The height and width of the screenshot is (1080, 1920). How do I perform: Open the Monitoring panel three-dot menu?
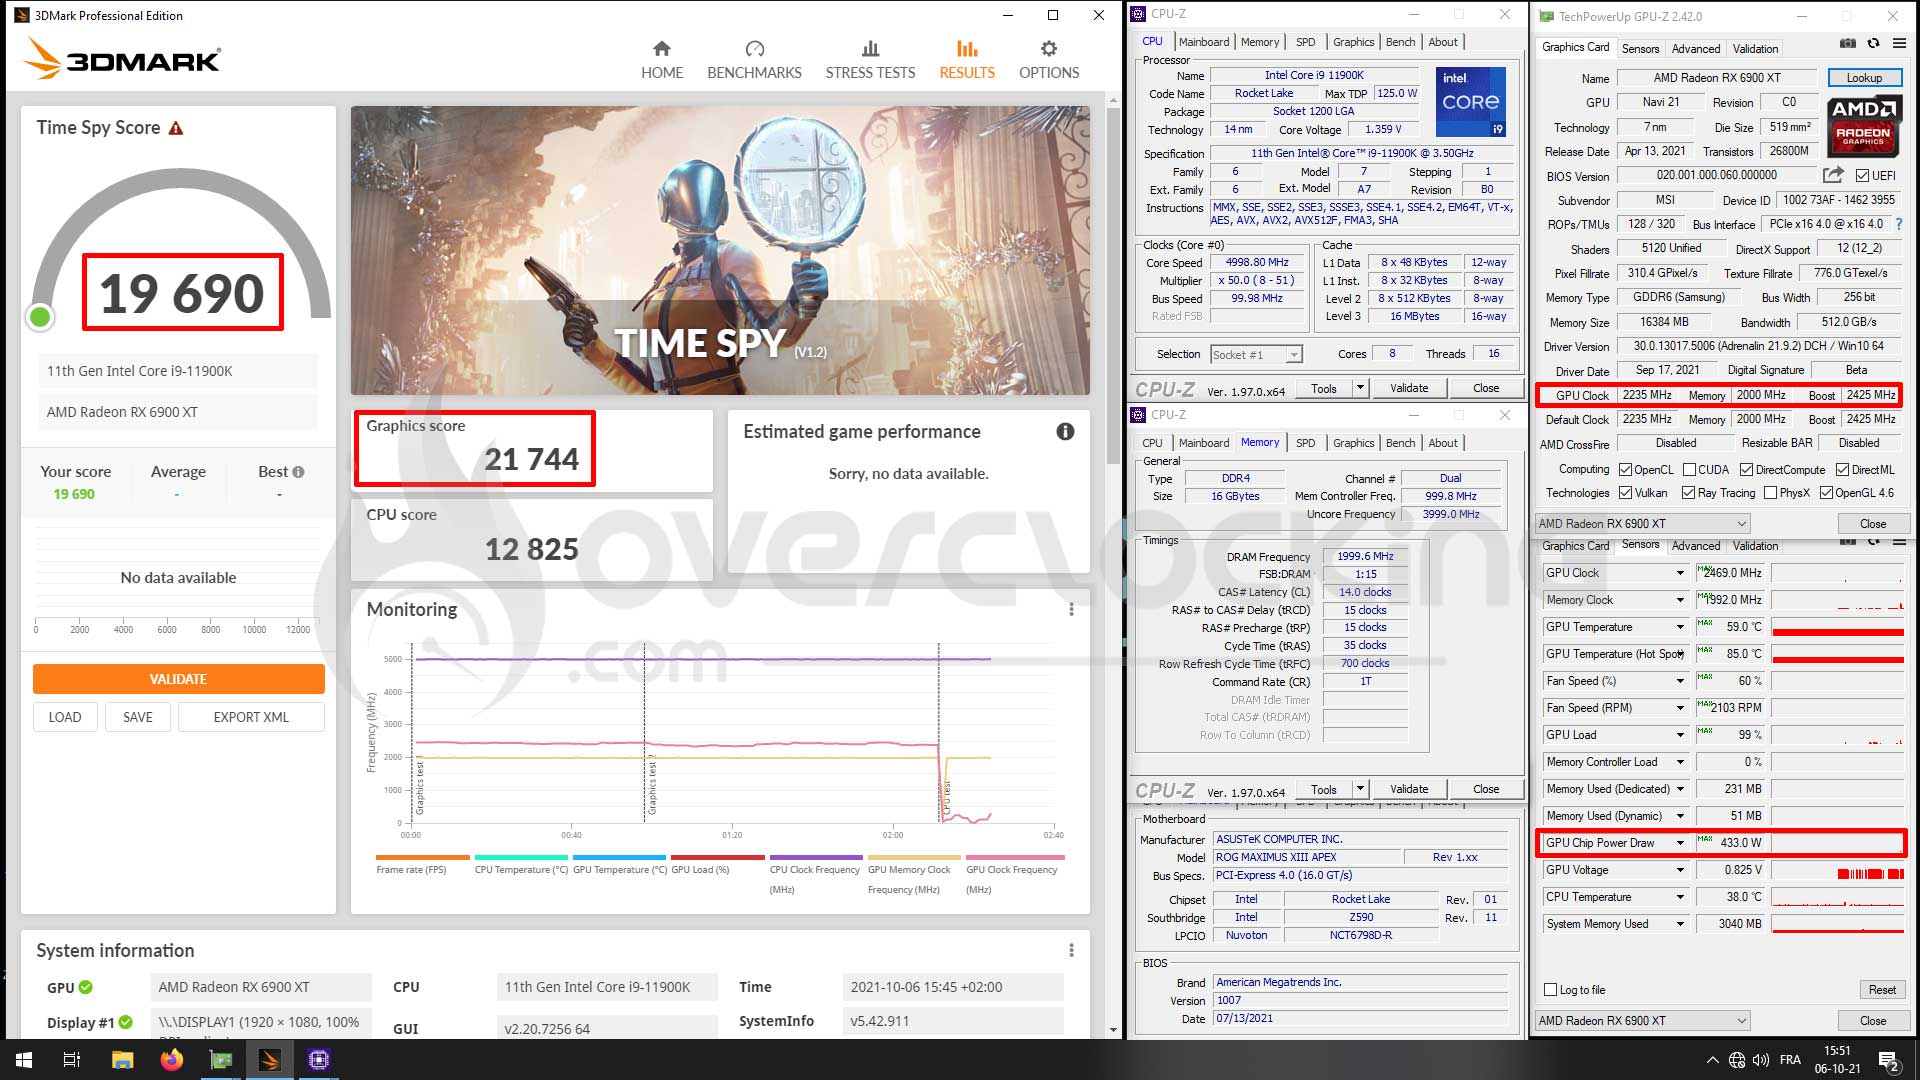click(1071, 609)
